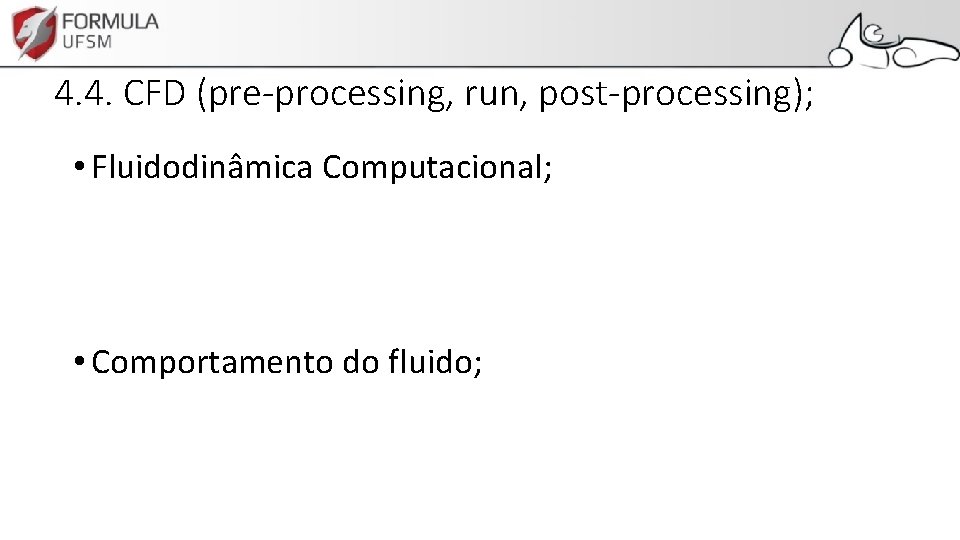
Task: Click the bullet before Fluidodinâmica Computacional
Action: click(78, 168)
